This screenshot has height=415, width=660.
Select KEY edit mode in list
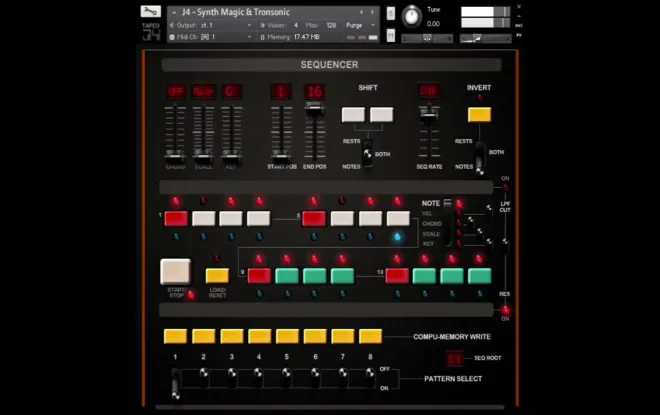(428, 244)
